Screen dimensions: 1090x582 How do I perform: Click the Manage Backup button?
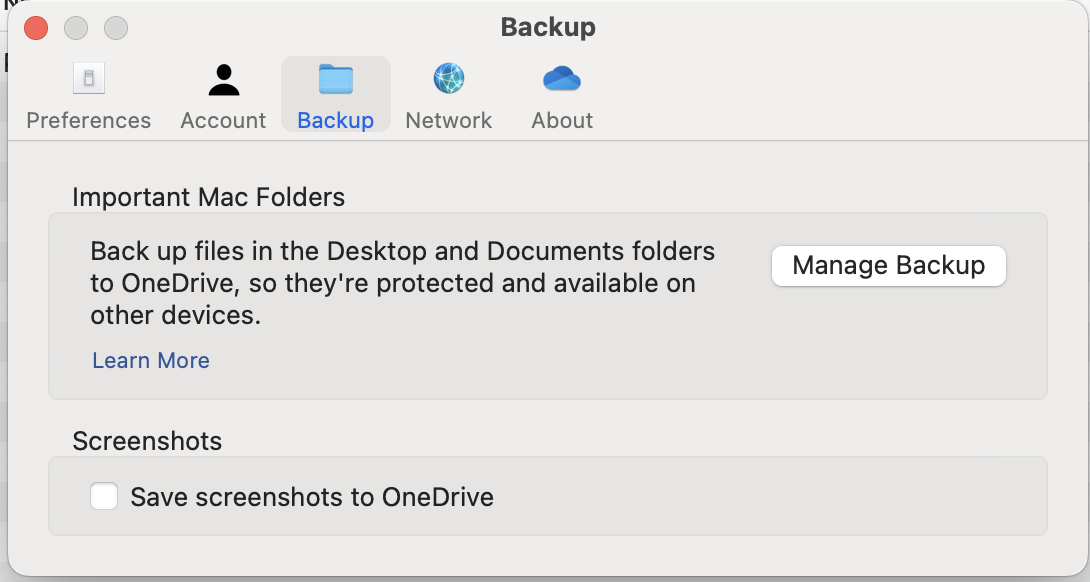pyautogui.click(x=888, y=266)
